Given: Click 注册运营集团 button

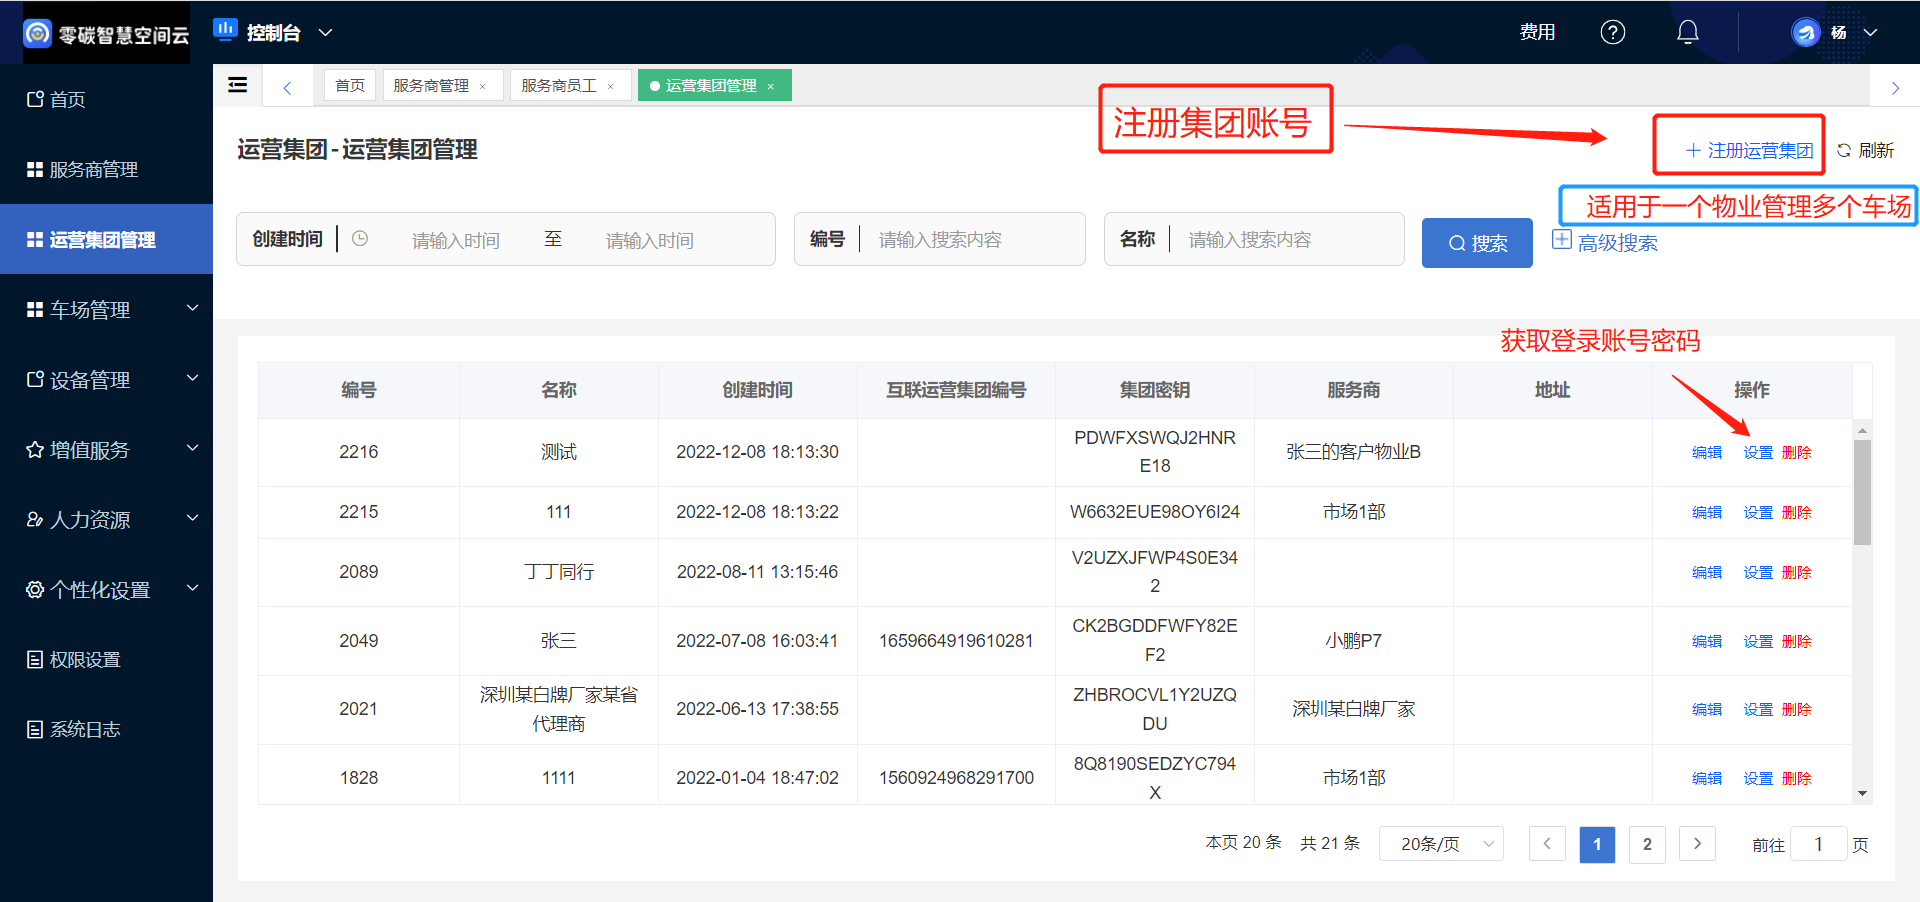Looking at the screenshot, I should (x=1750, y=150).
